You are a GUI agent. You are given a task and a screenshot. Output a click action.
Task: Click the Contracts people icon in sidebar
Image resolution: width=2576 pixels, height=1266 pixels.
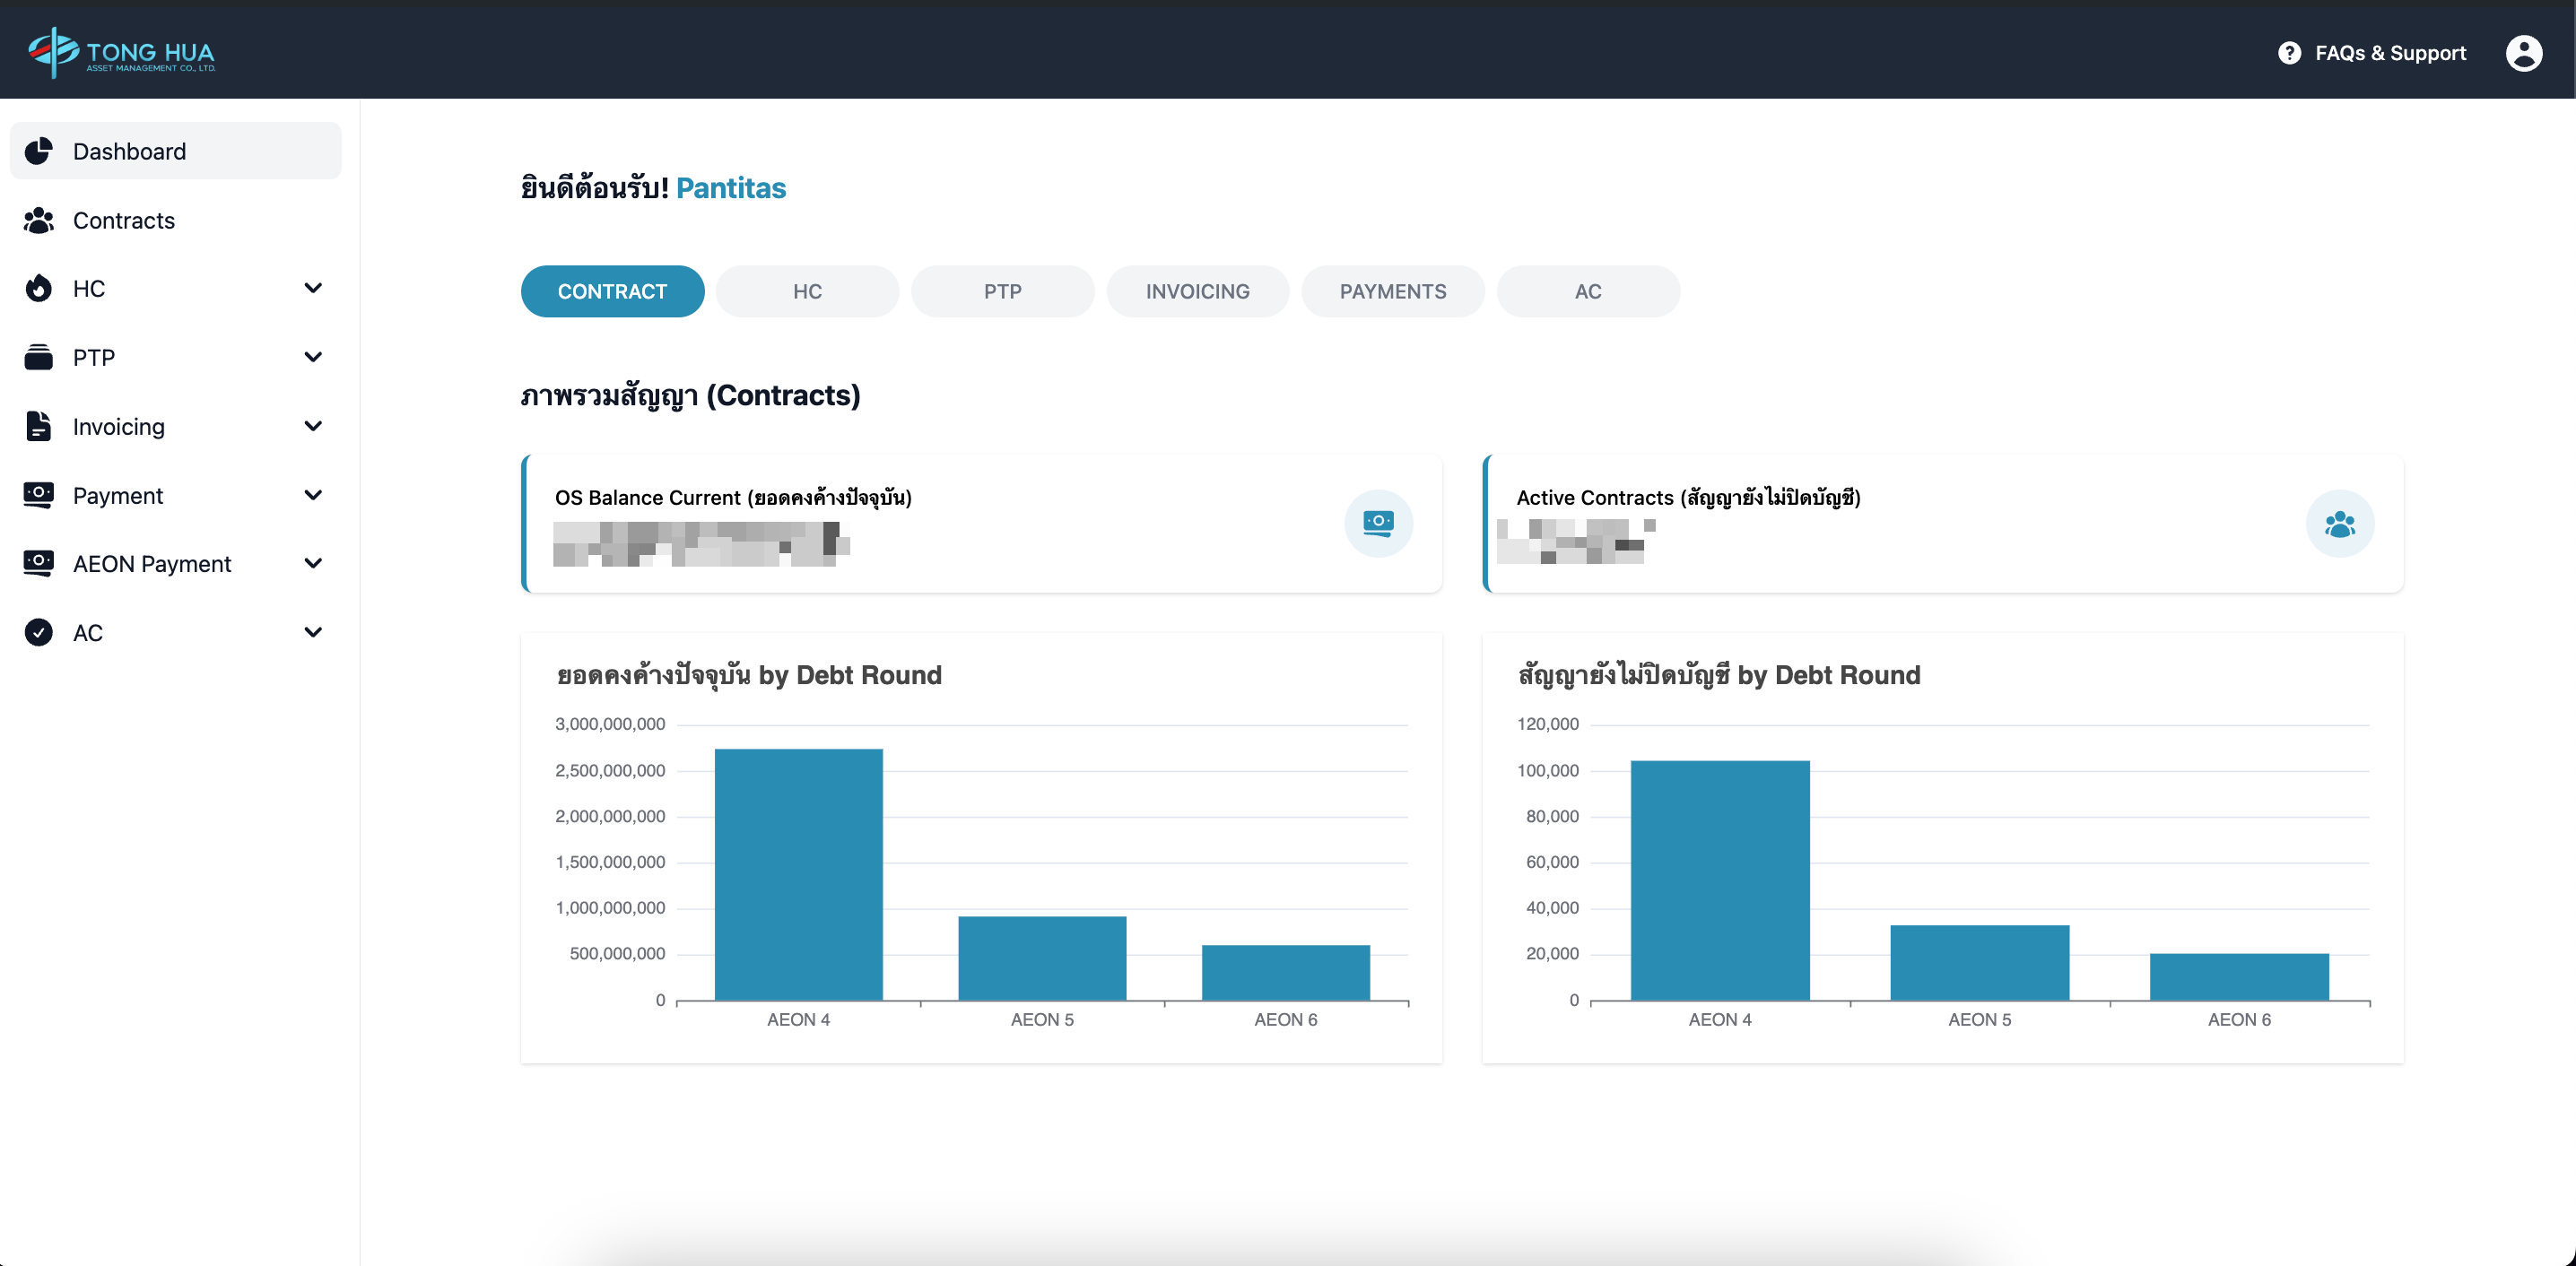click(x=39, y=220)
